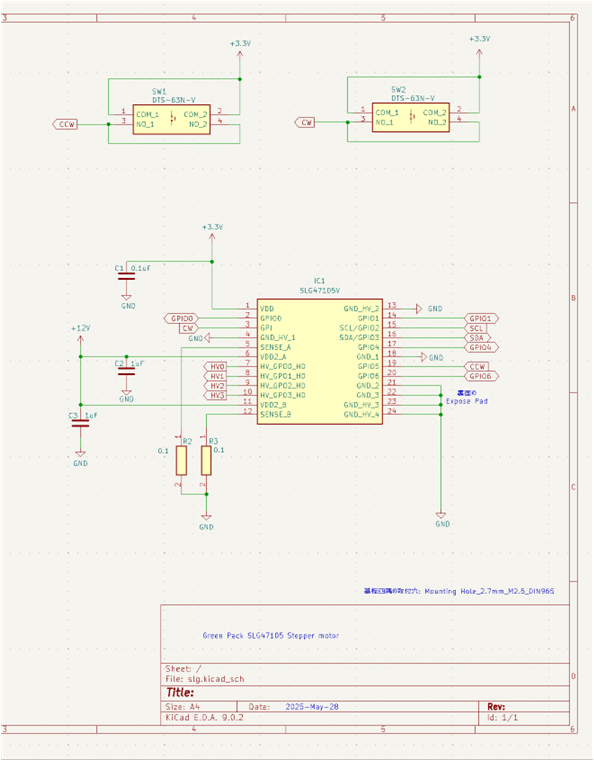
Task: Click the HV_GPO0_HD pin name inside IC1
Action: pyautogui.click(x=283, y=367)
